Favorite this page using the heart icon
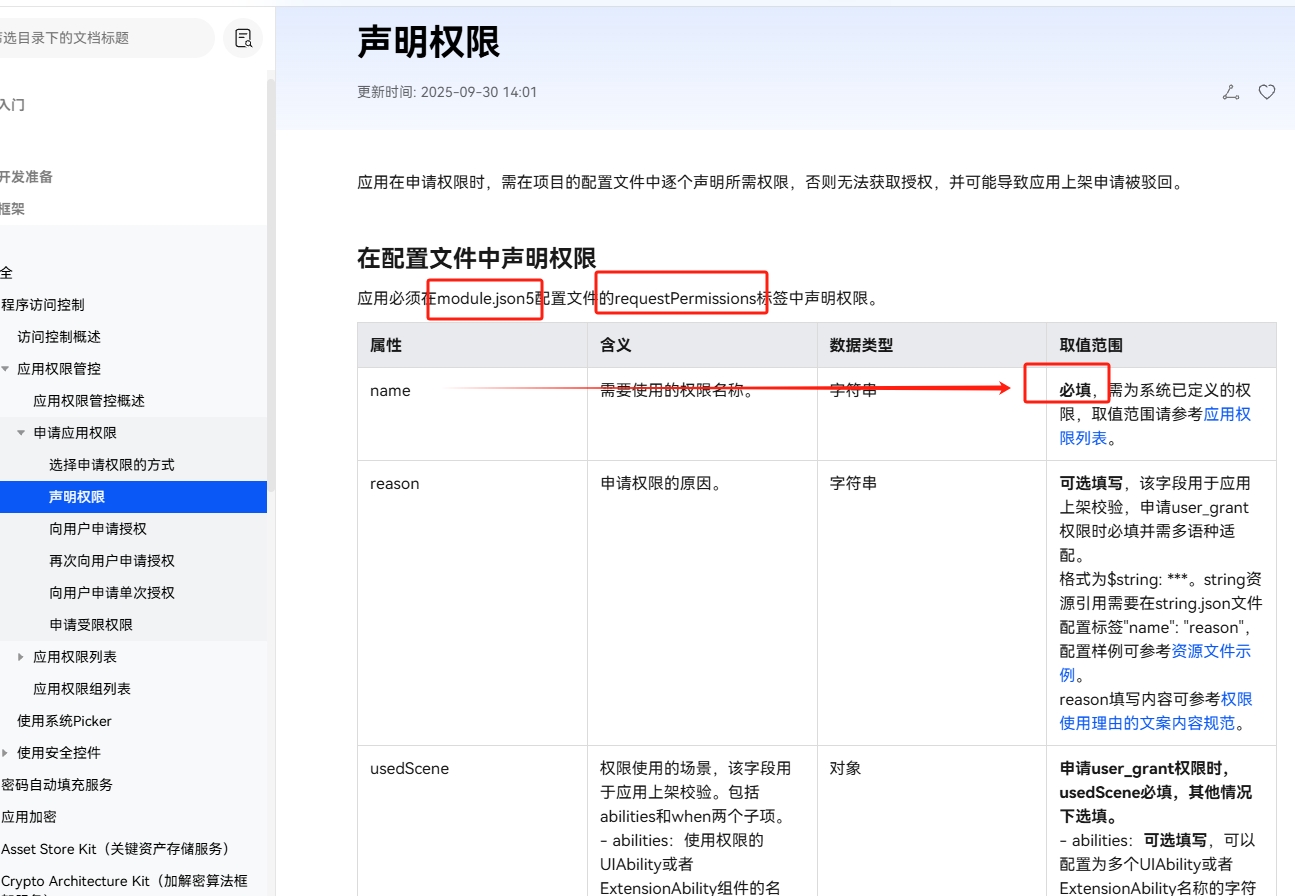 point(1266,91)
